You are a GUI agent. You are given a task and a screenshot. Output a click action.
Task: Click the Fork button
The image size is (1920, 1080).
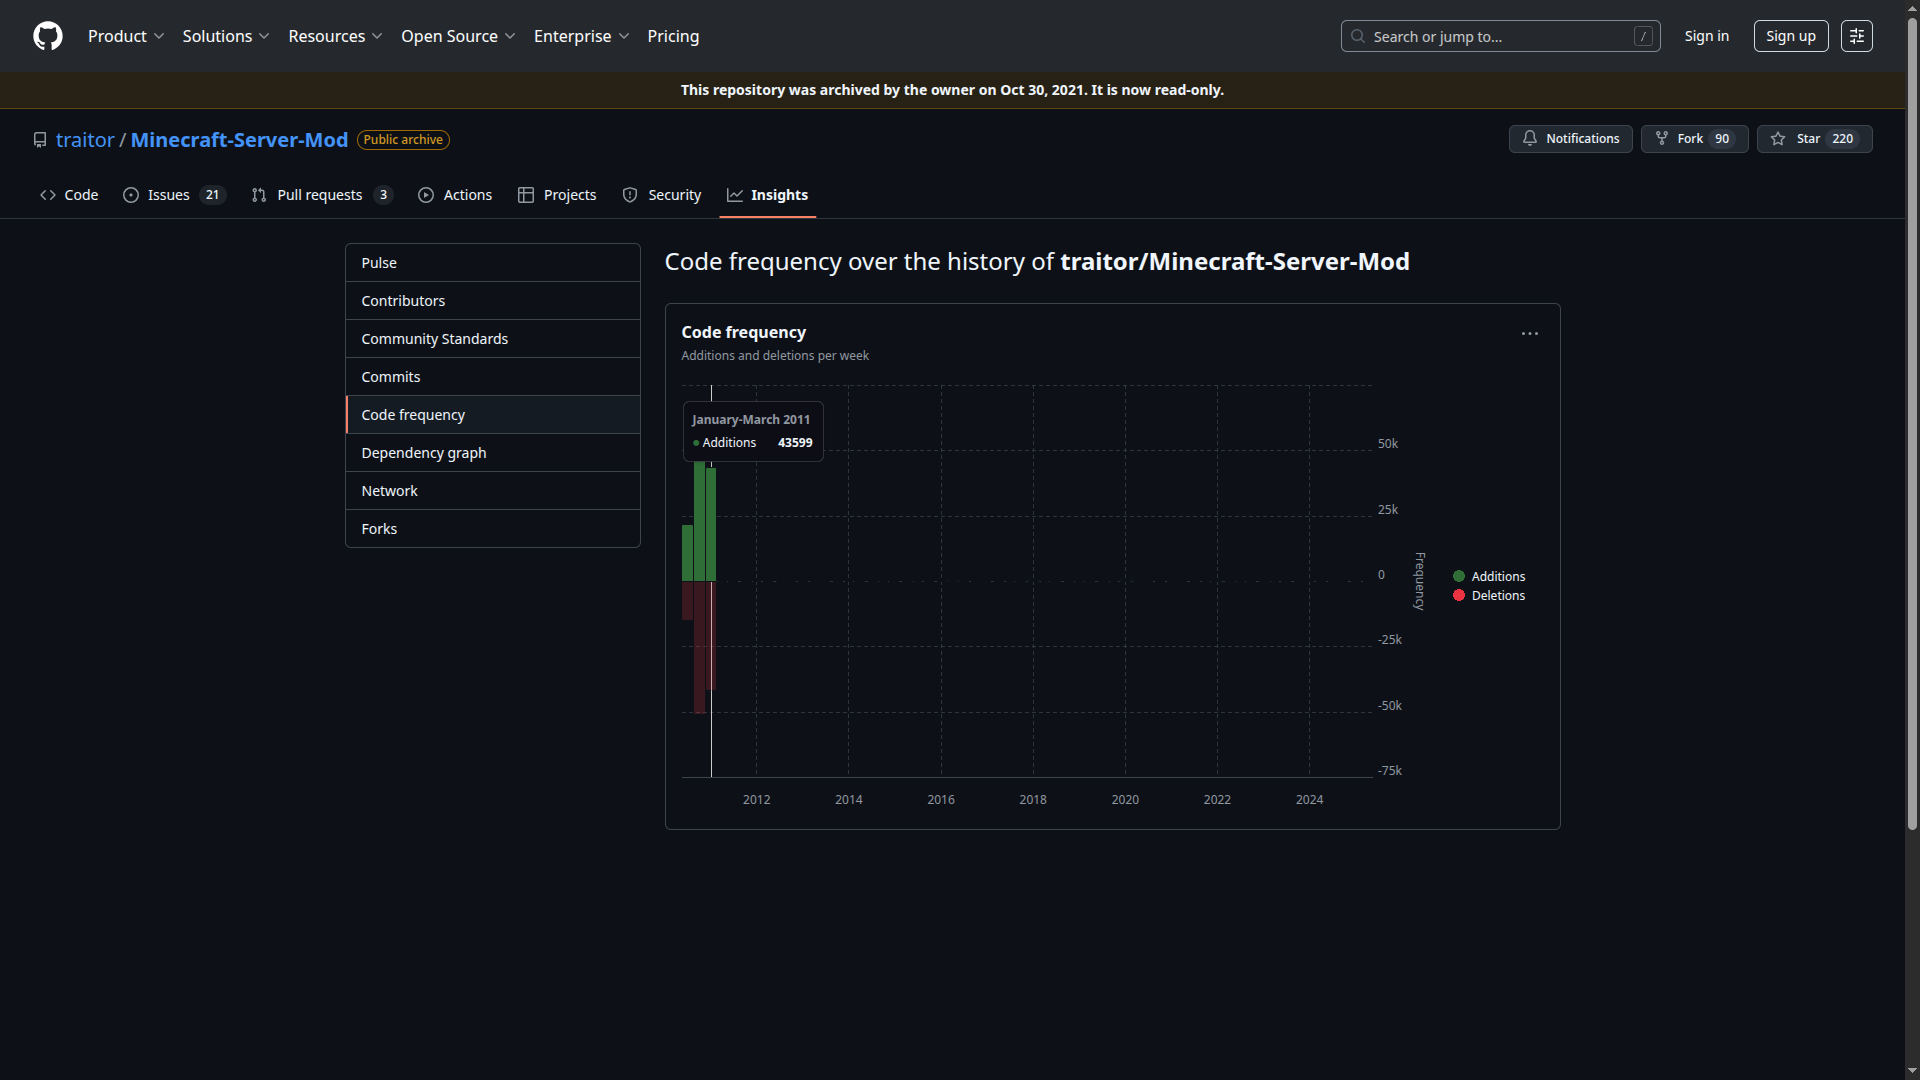pos(1694,139)
